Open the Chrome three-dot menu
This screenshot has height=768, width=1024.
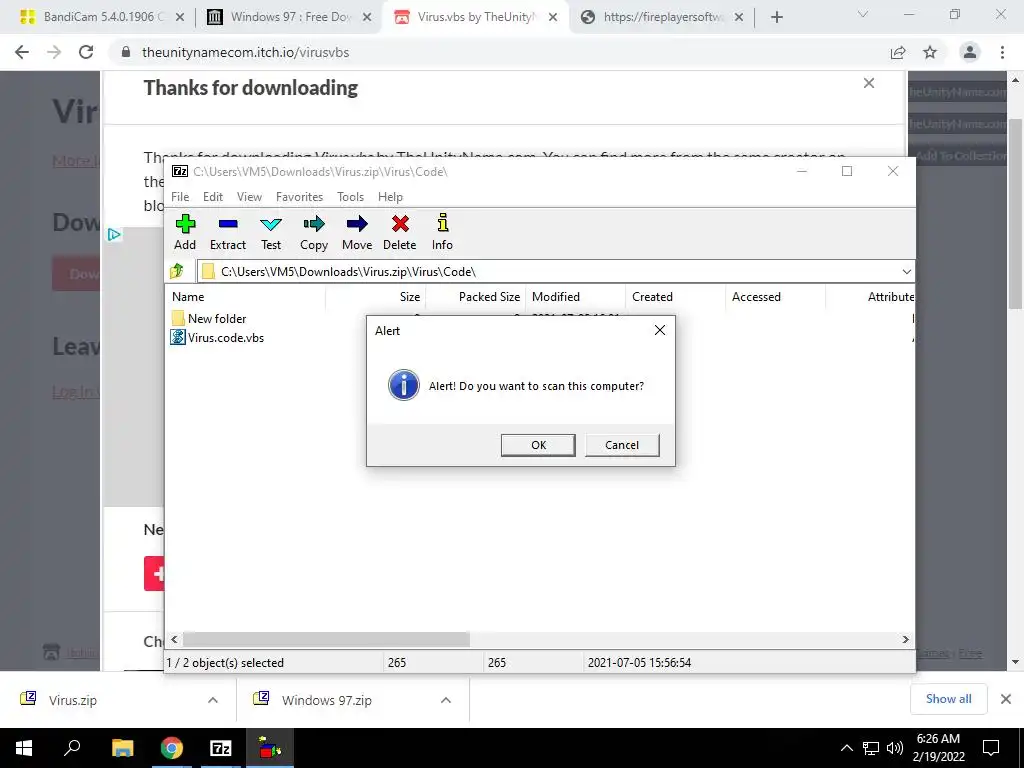tap(1002, 52)
